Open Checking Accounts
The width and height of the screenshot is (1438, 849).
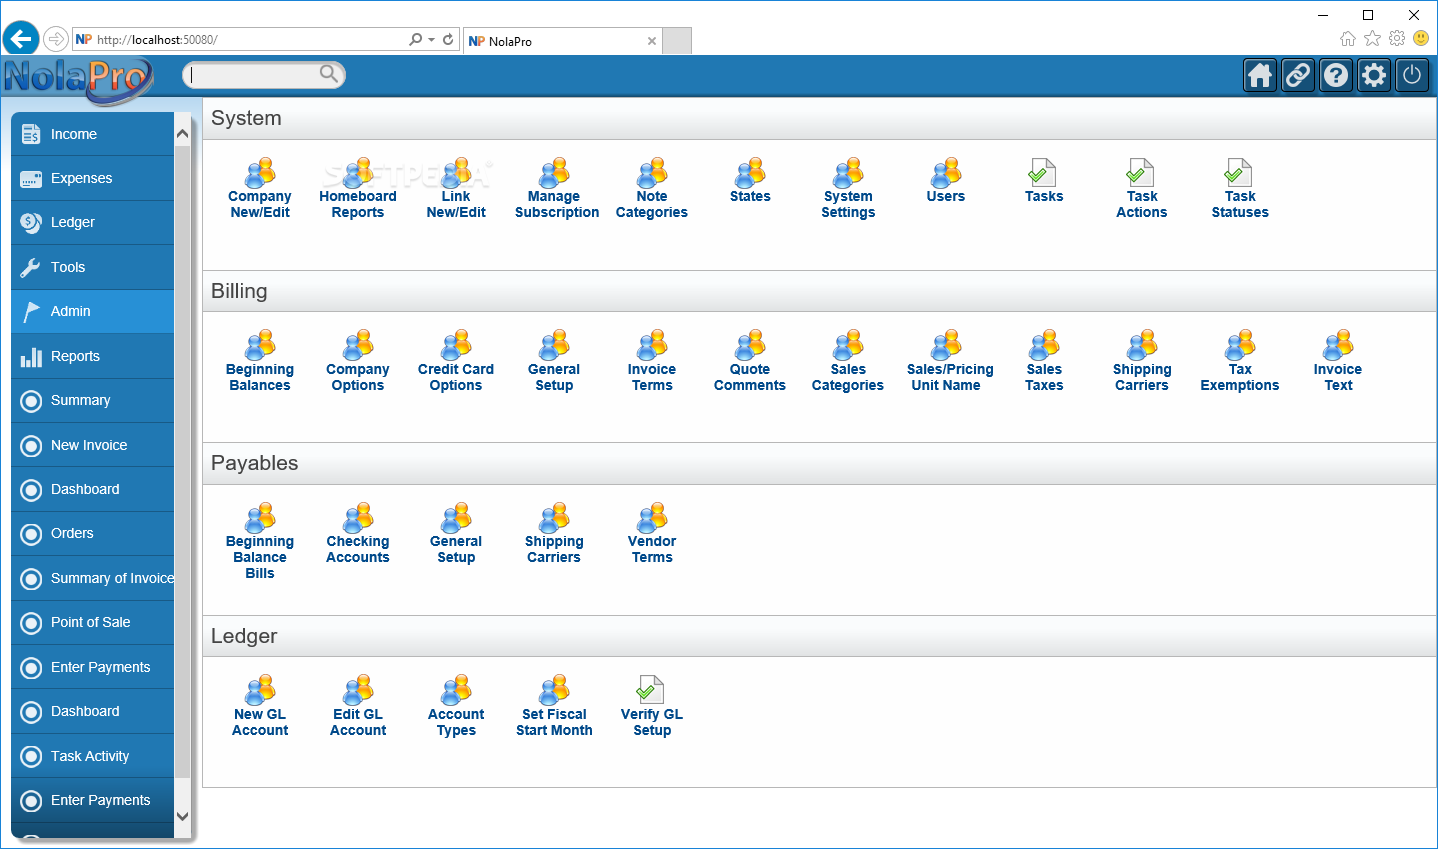(x=358, y=533)
